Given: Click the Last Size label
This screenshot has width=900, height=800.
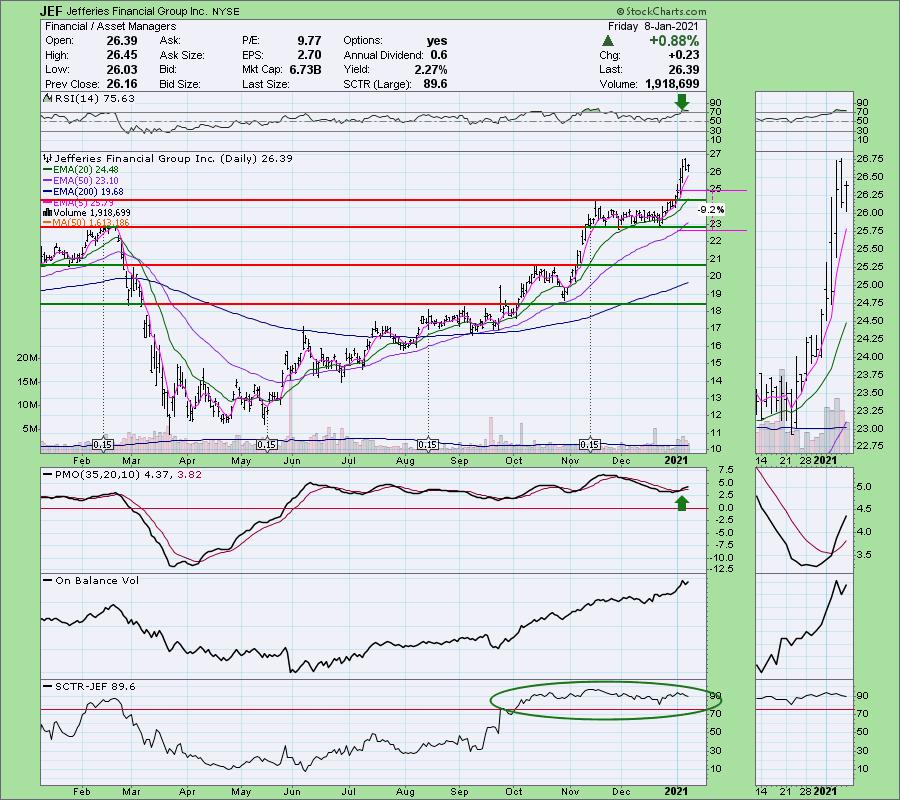Looking at the screenshot, I should click(265, 84).
